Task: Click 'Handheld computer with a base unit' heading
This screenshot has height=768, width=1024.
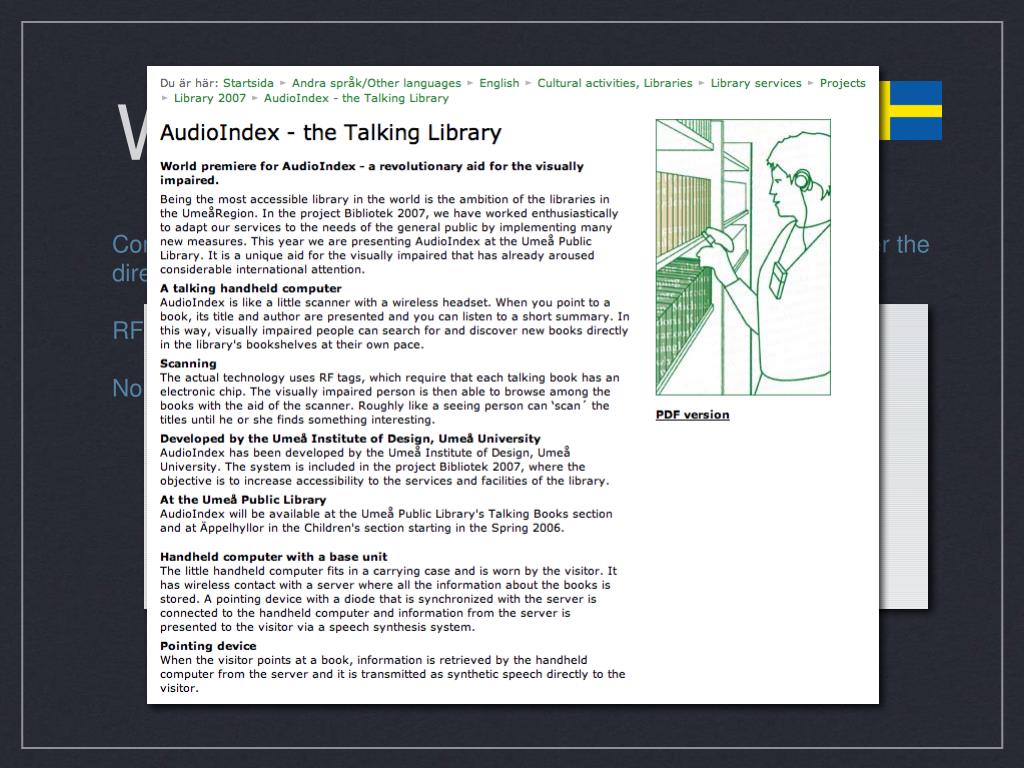Action: click(x=274, y=556)
